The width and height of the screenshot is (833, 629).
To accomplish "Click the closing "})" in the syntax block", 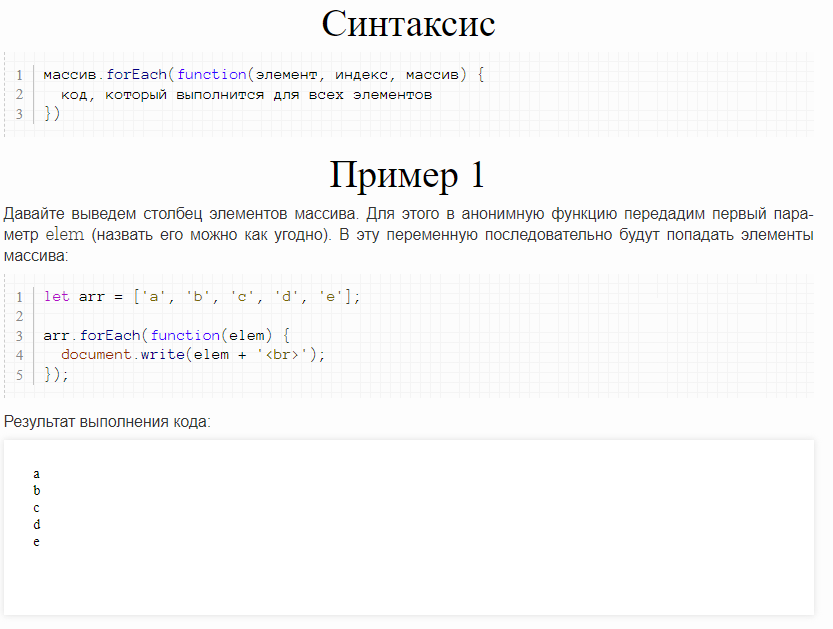I will 52,114.
